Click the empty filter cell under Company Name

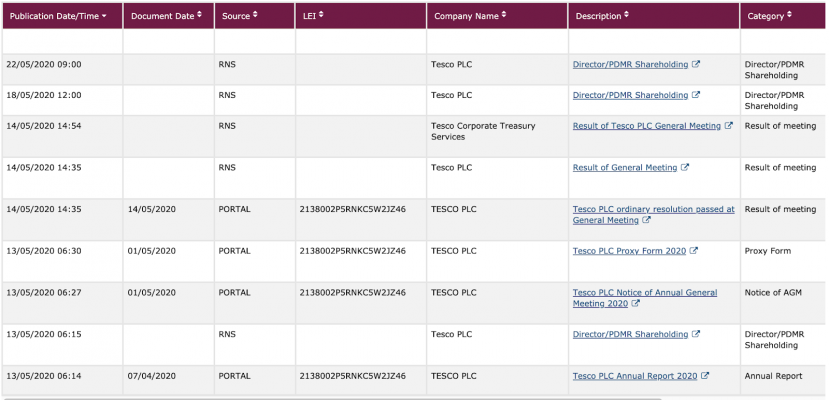point(496,42)
